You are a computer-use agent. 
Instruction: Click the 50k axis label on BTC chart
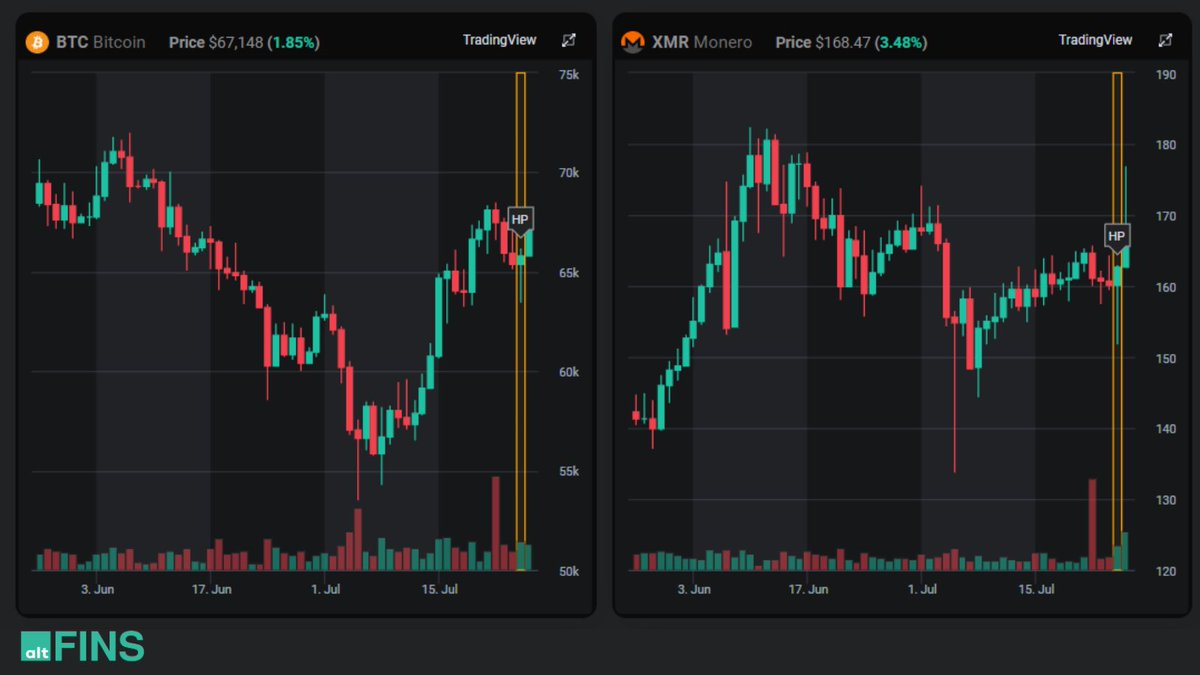(x=569, y=572)
